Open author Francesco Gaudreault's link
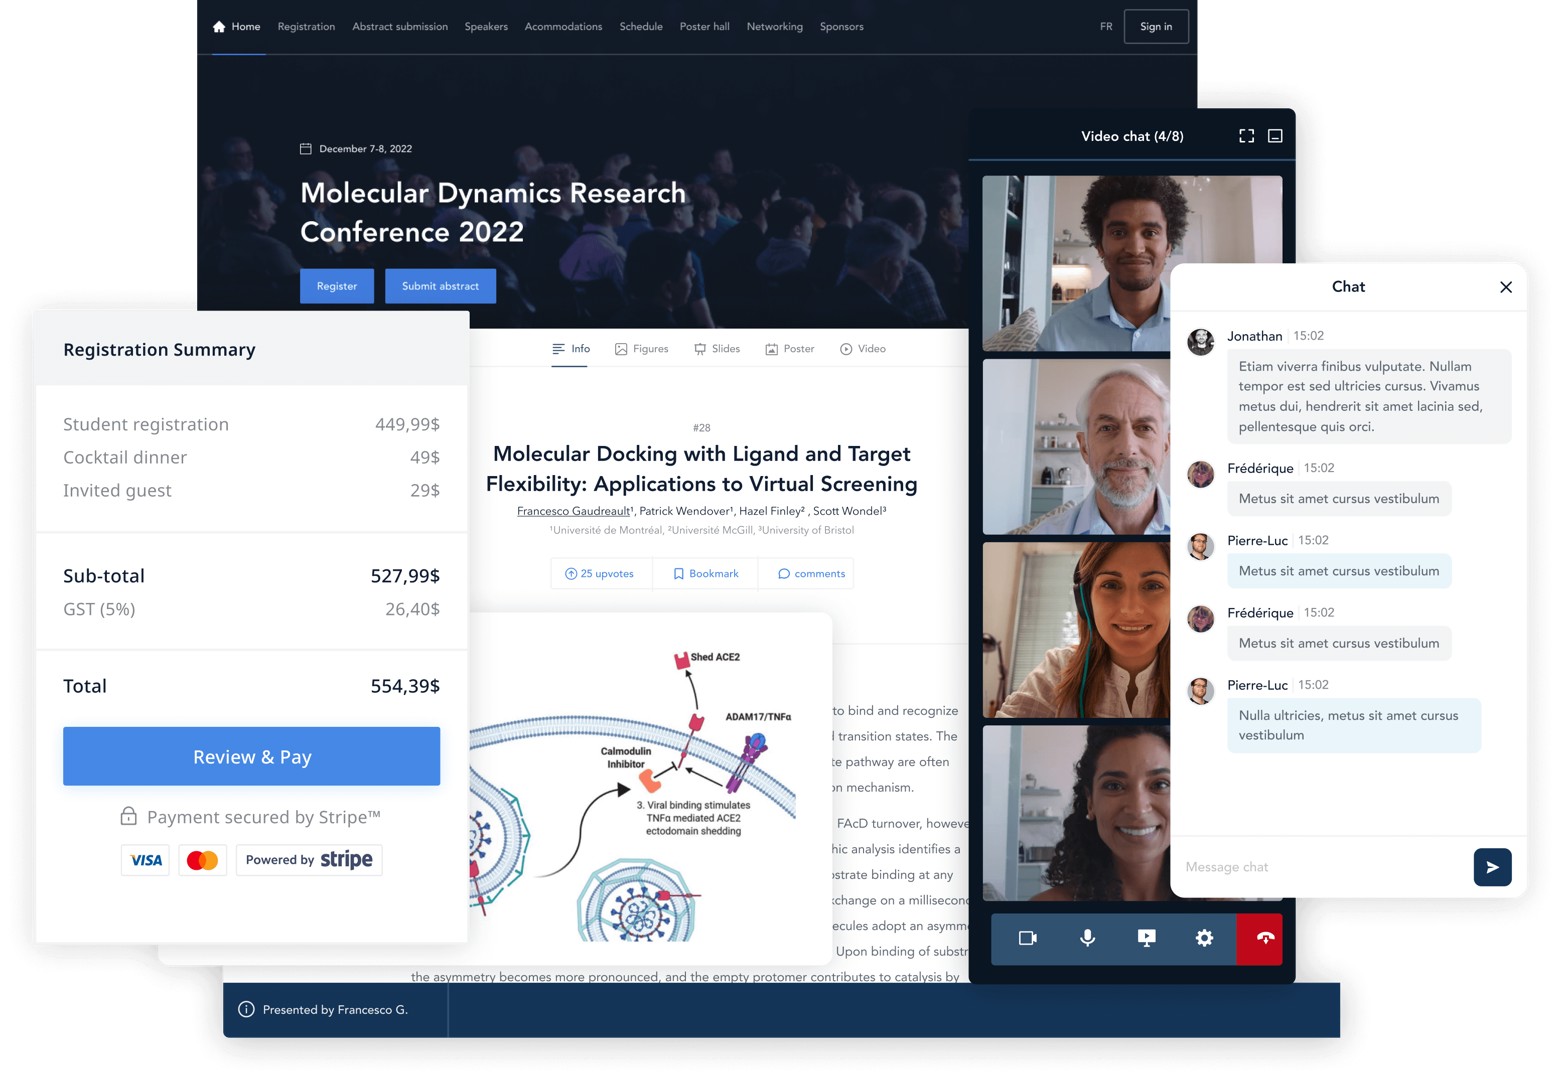This screenshot has width=1561, height=1079. 572,511
